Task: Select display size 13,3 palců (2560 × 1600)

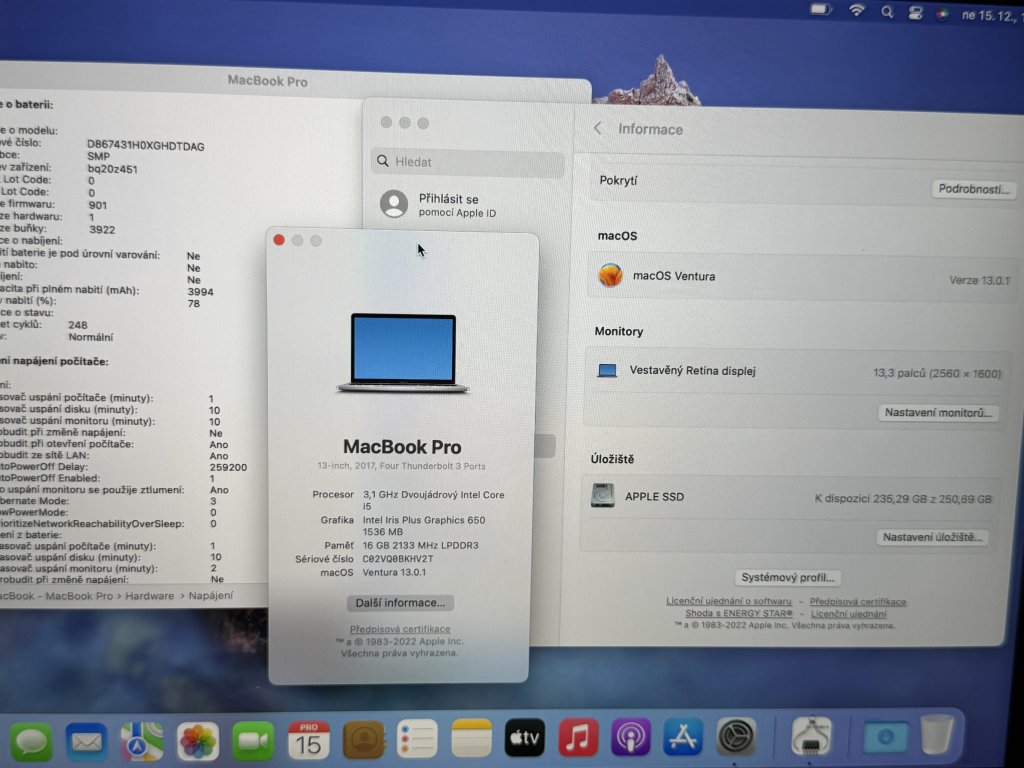Action: [936, 374]
